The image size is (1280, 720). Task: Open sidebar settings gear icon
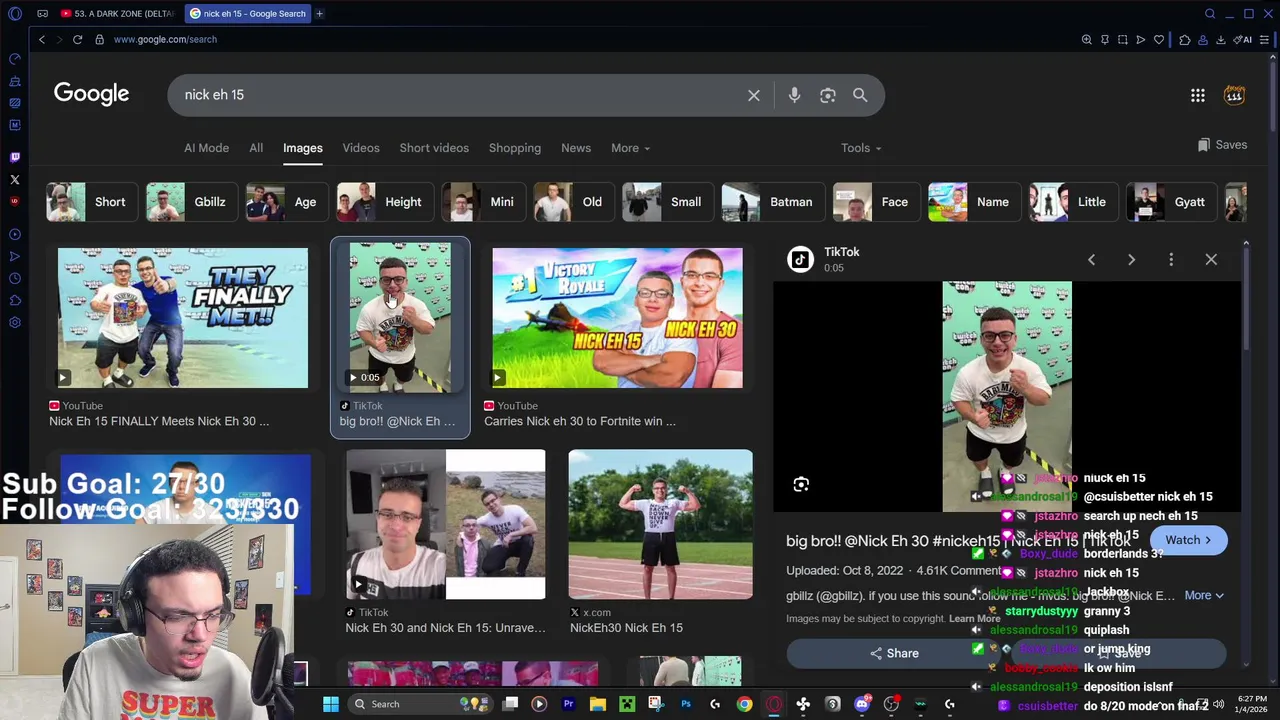tap(14, 322)
